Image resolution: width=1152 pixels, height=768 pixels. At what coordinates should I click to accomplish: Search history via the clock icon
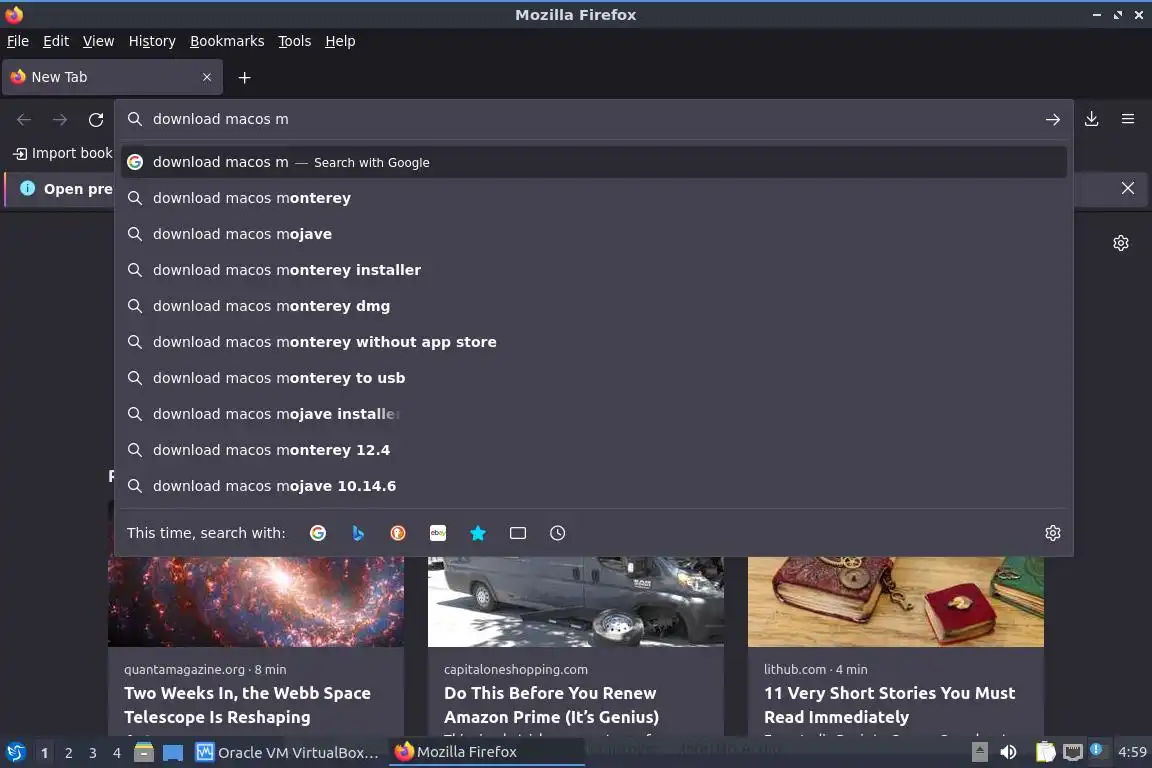[558, 533]
